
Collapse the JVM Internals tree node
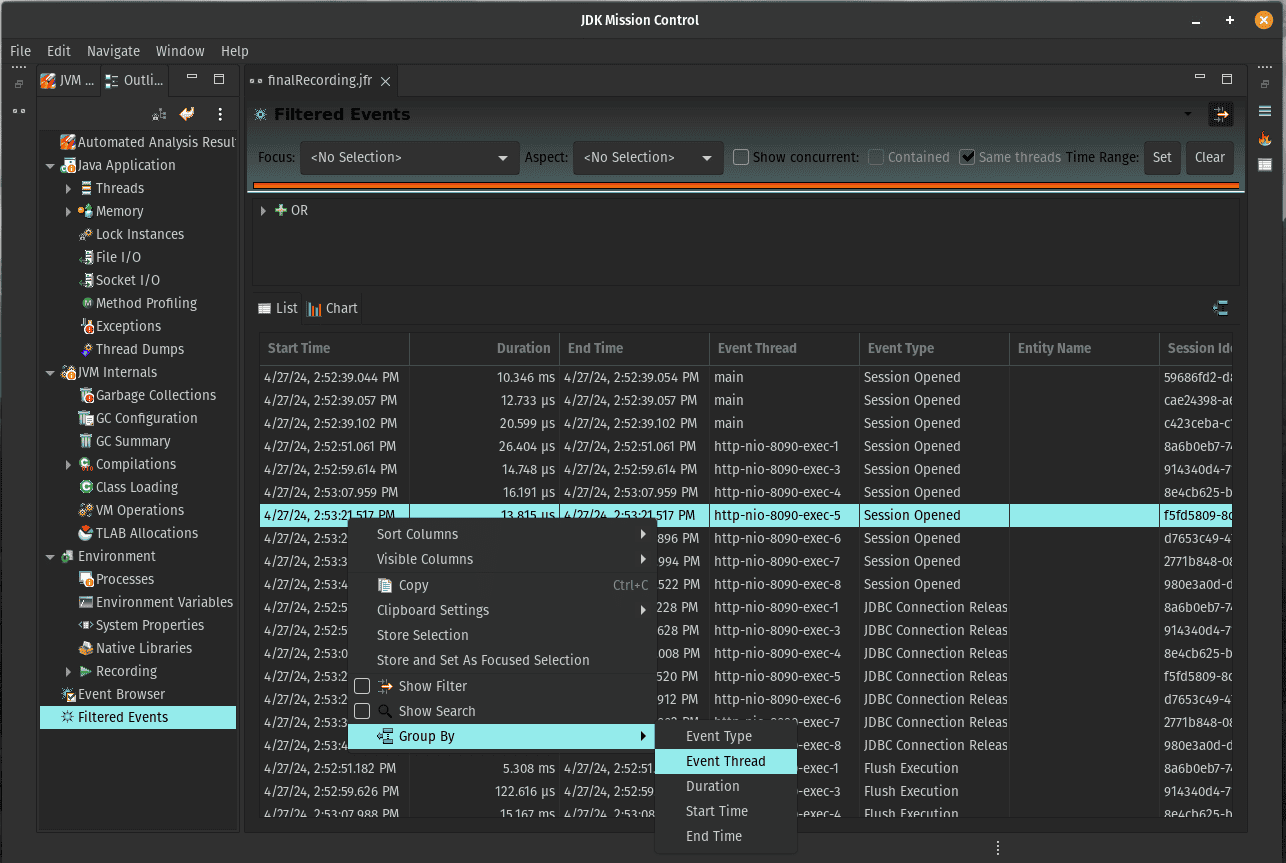pyautogui.click(x=50, y=373)
